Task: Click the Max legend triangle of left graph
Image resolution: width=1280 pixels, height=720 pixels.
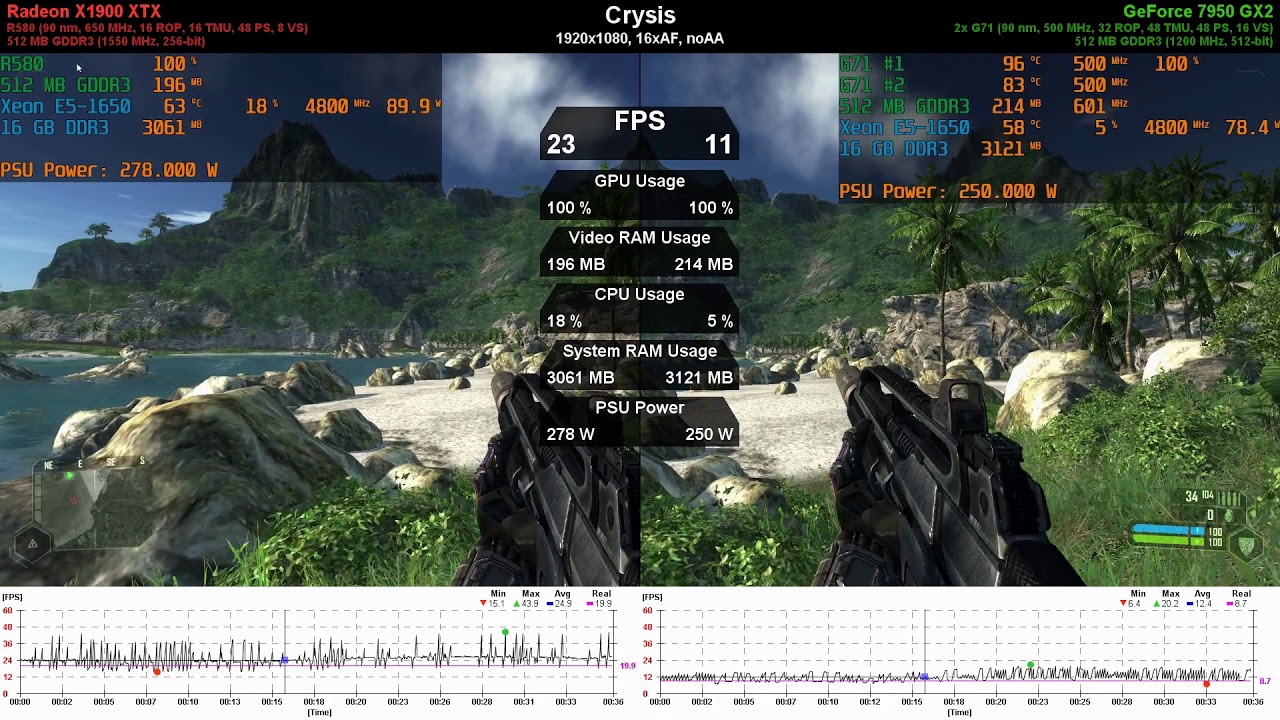Action: tap(517, 604)
